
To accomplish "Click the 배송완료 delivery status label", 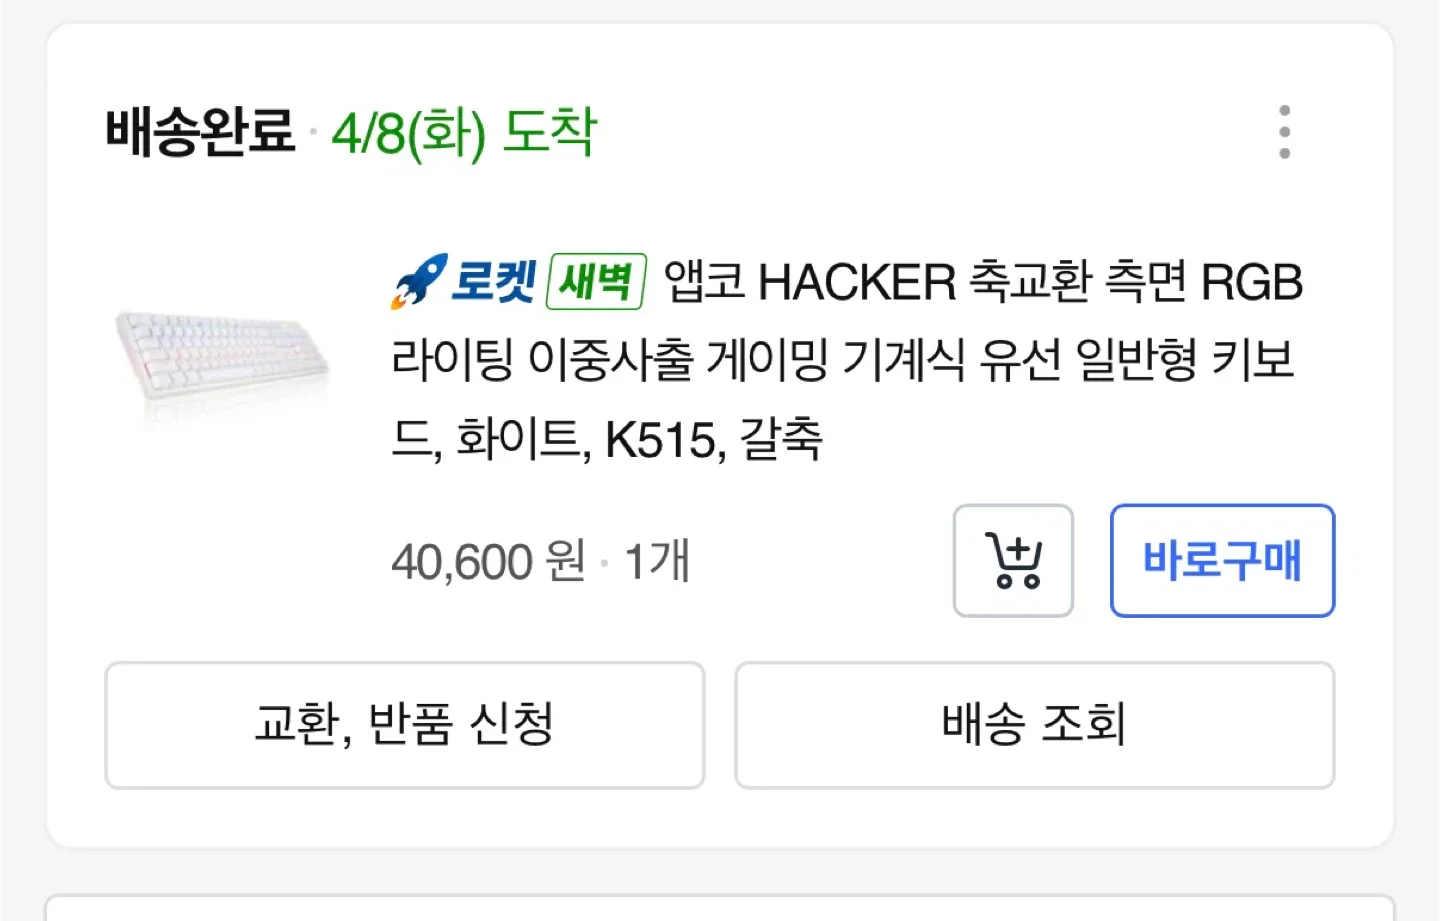I will point(199,131).
